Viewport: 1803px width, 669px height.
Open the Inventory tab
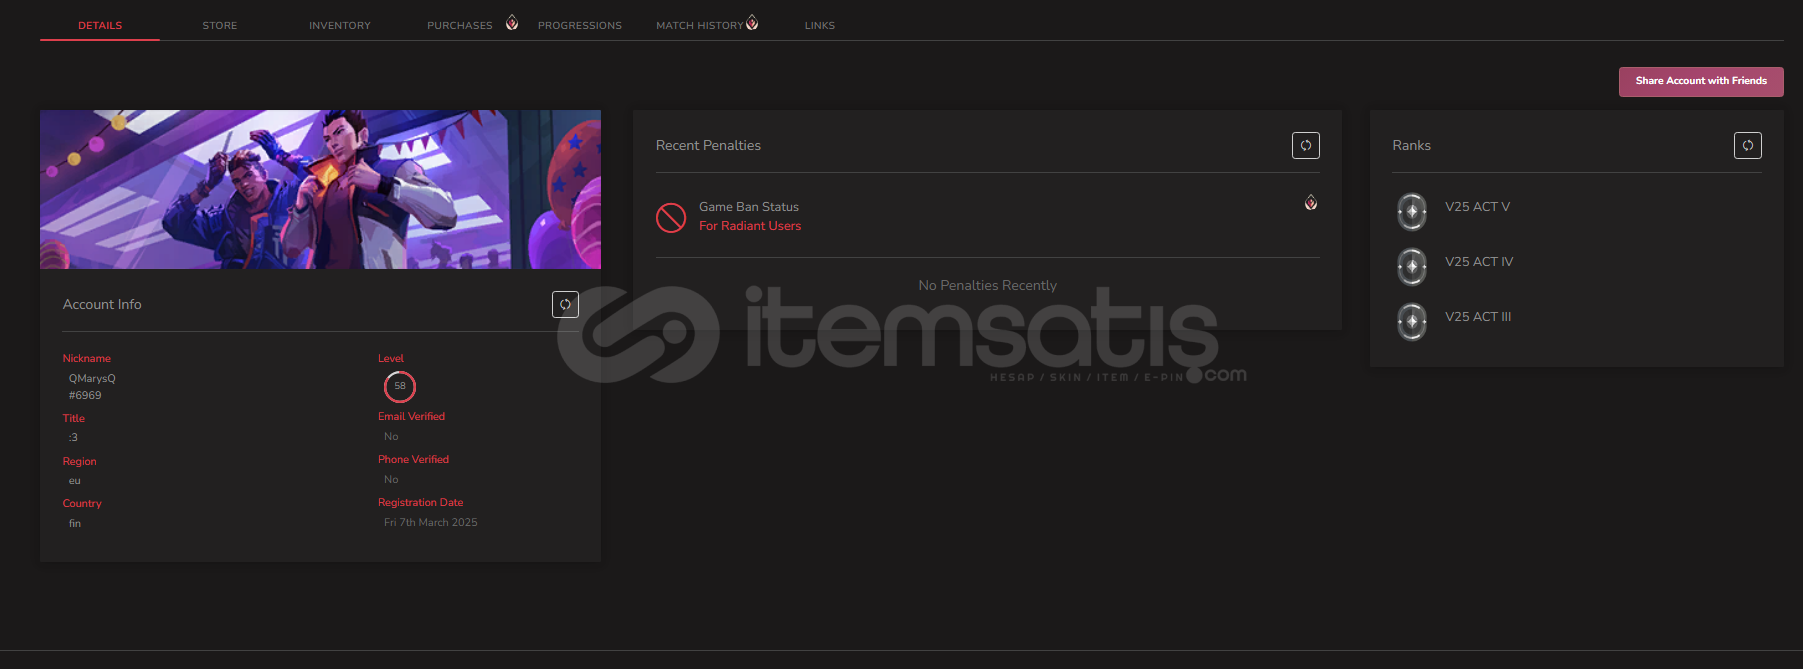pos(340,25)
